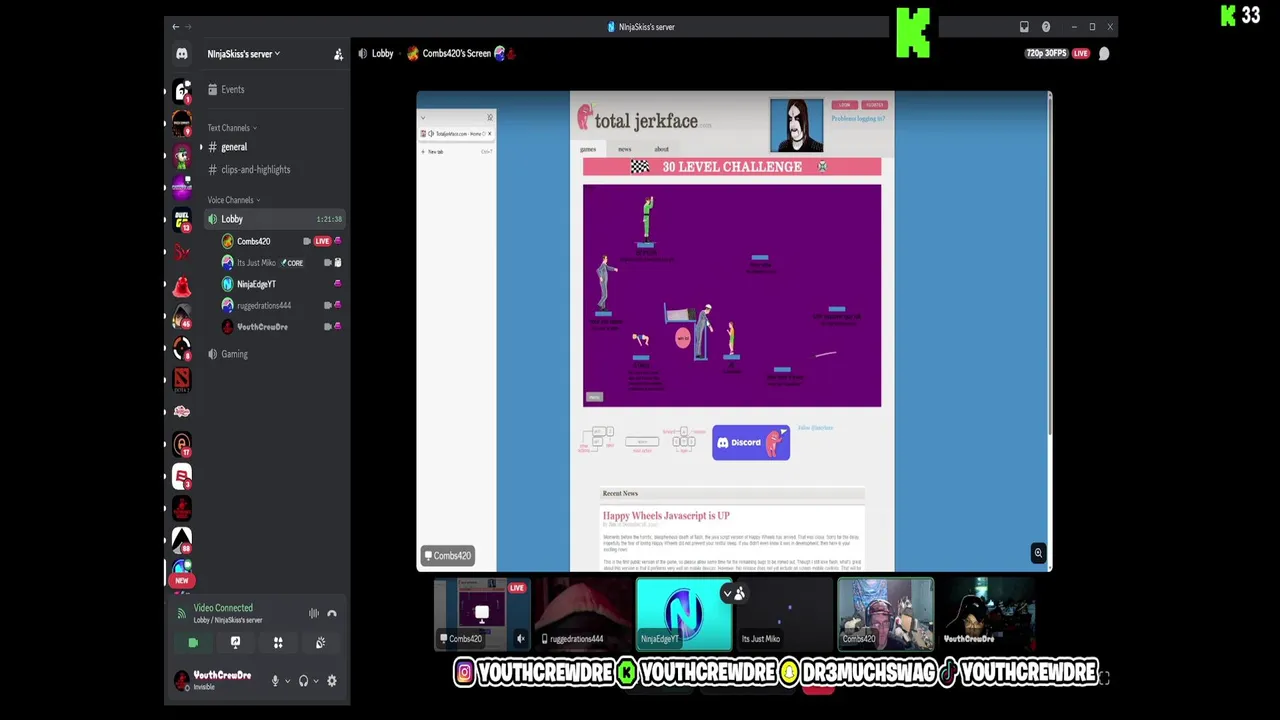Screen dimensions: 1280x720
Task: Click the invite members icon beside server name
Action: [x=338, y=54]
